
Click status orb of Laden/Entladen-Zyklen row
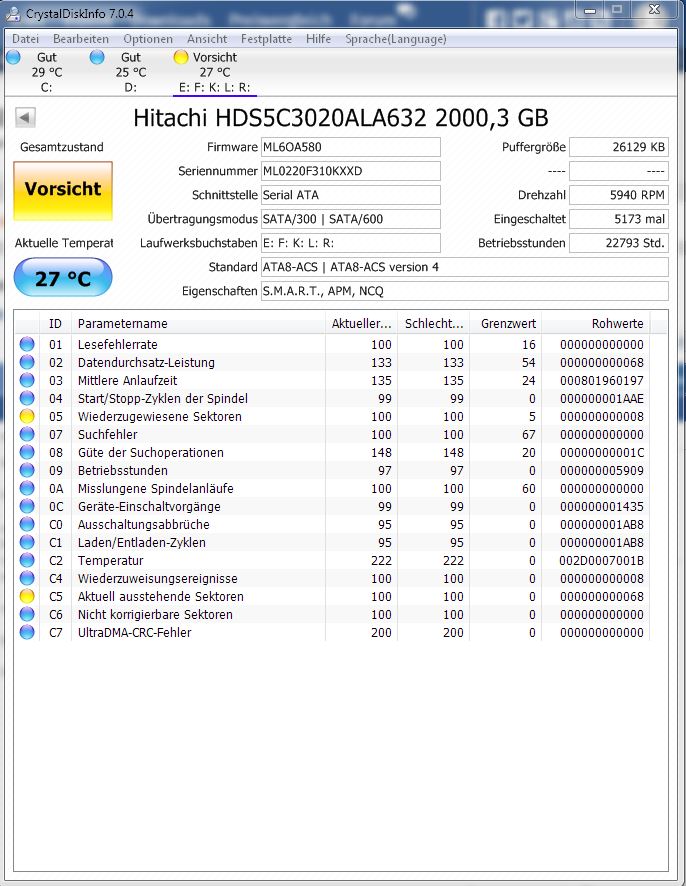(27, 542)
